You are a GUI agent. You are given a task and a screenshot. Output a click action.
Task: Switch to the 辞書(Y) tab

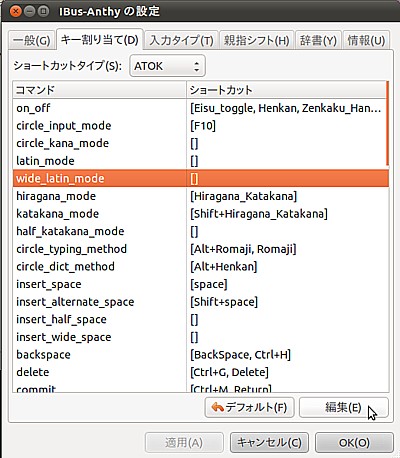tap(318, 41)
